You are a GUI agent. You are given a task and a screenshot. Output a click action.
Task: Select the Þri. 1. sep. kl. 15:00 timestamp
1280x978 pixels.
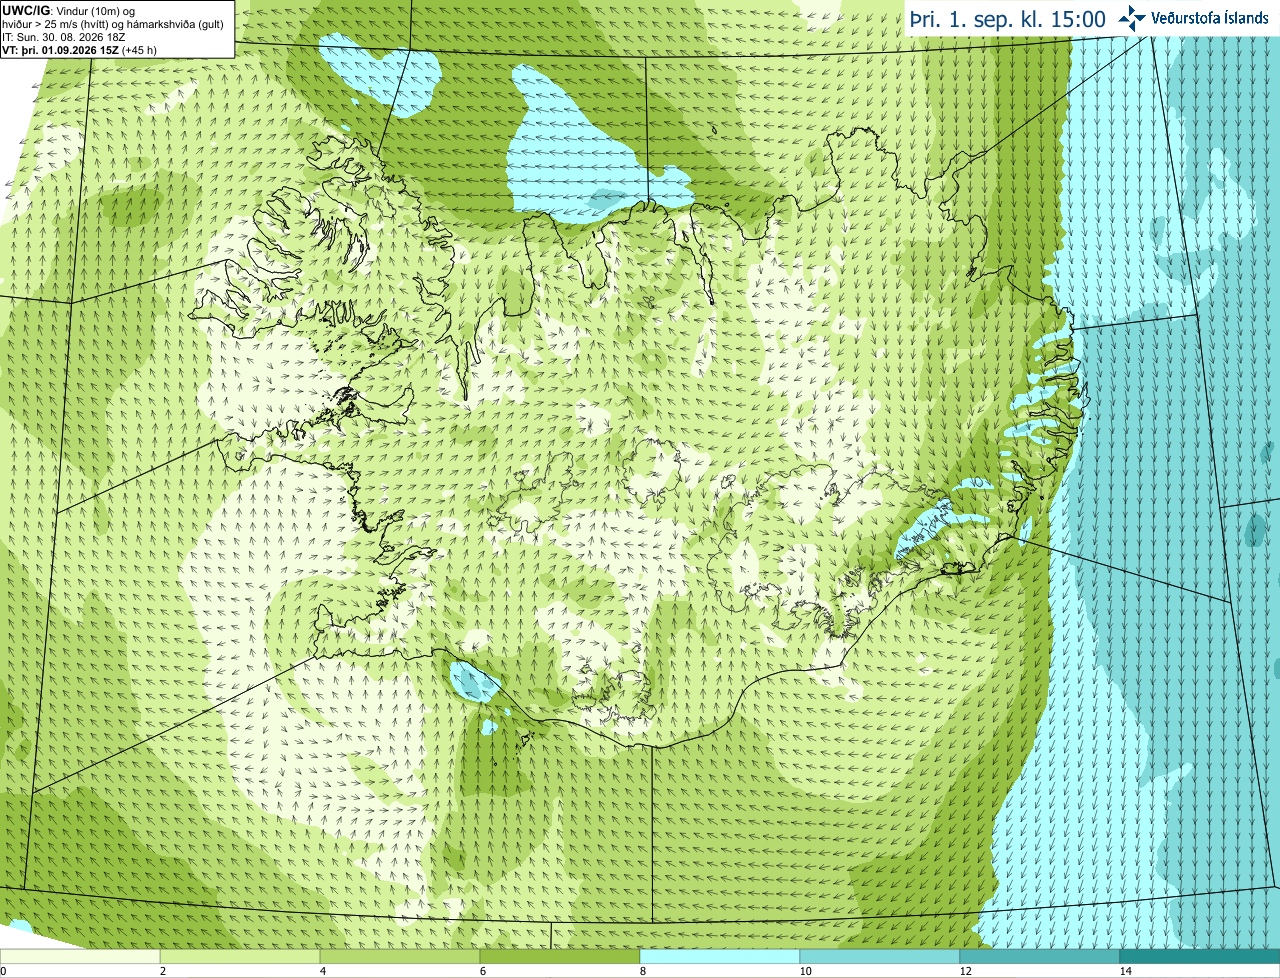[x=1008, y=19]
